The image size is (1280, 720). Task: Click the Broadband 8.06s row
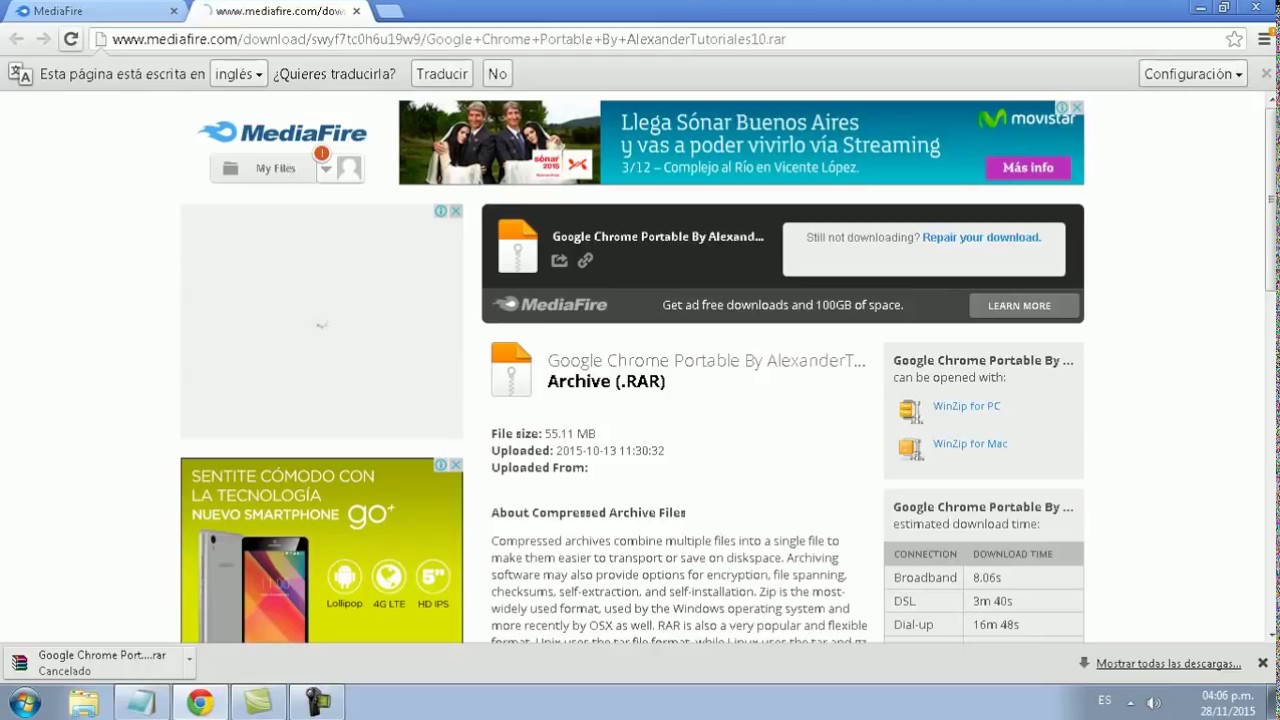click(x=984, y=577)
